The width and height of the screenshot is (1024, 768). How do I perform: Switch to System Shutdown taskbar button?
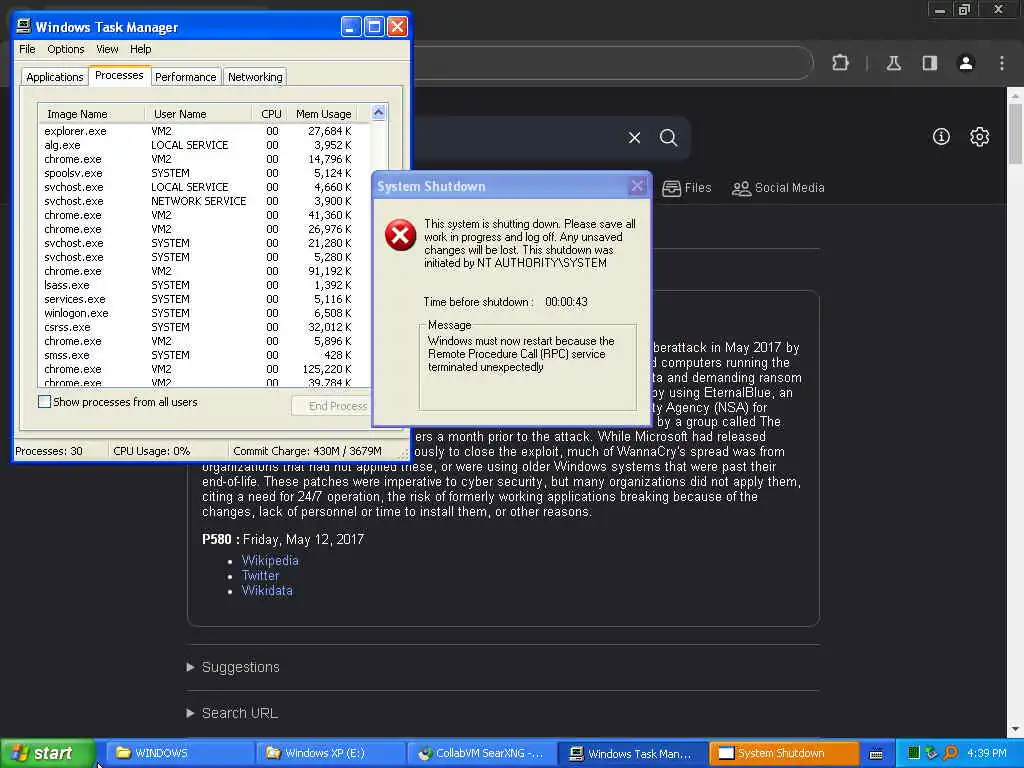click(784, 753)
